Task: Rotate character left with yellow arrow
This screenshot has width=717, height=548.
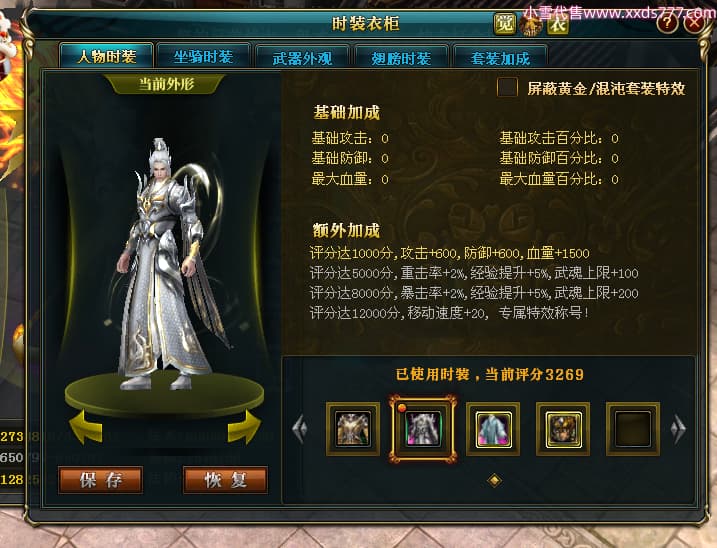Action: (x=86, y=427)
